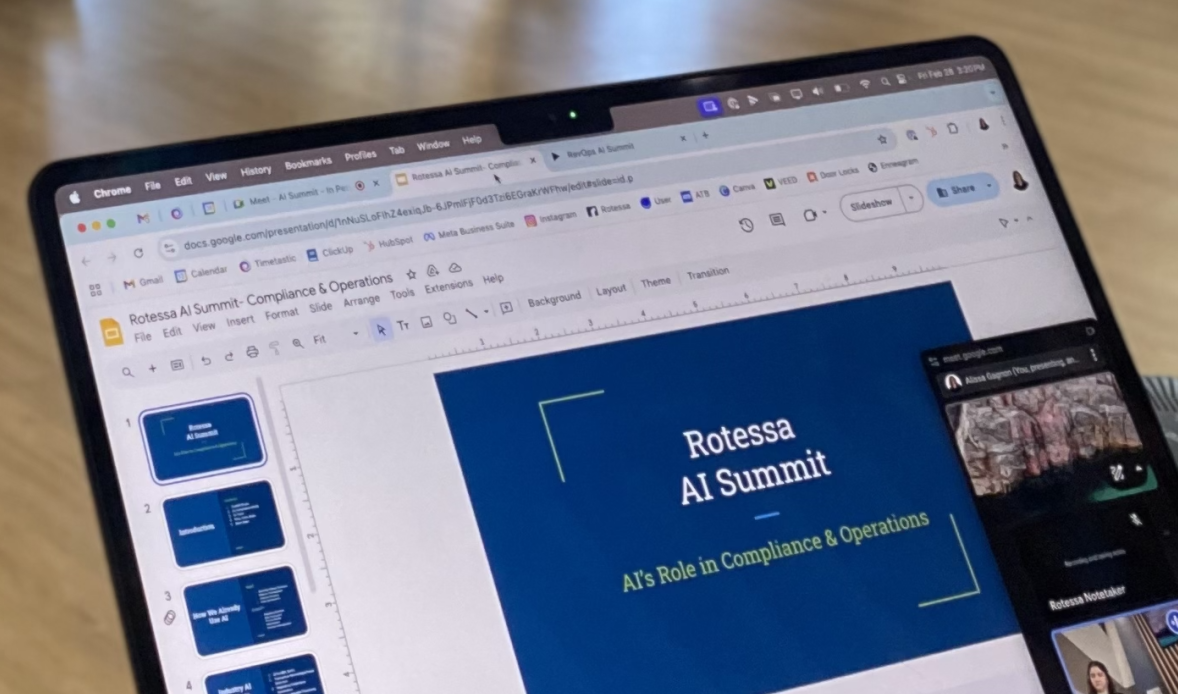1178x694 pixels.
Task: Collapse the Slides menus chevron
Action: pyautogui.click(x=1030, y=219)
